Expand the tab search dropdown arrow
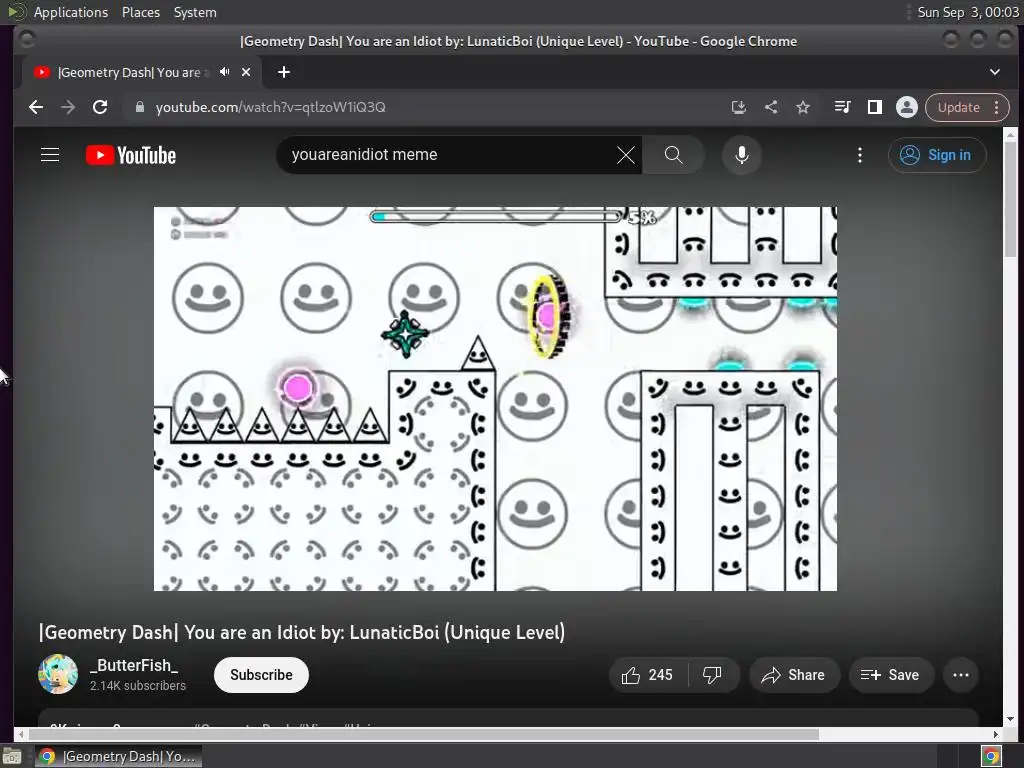Image resolution: width=1024 pixels, height=768 pixels. (x=995, y=72)
